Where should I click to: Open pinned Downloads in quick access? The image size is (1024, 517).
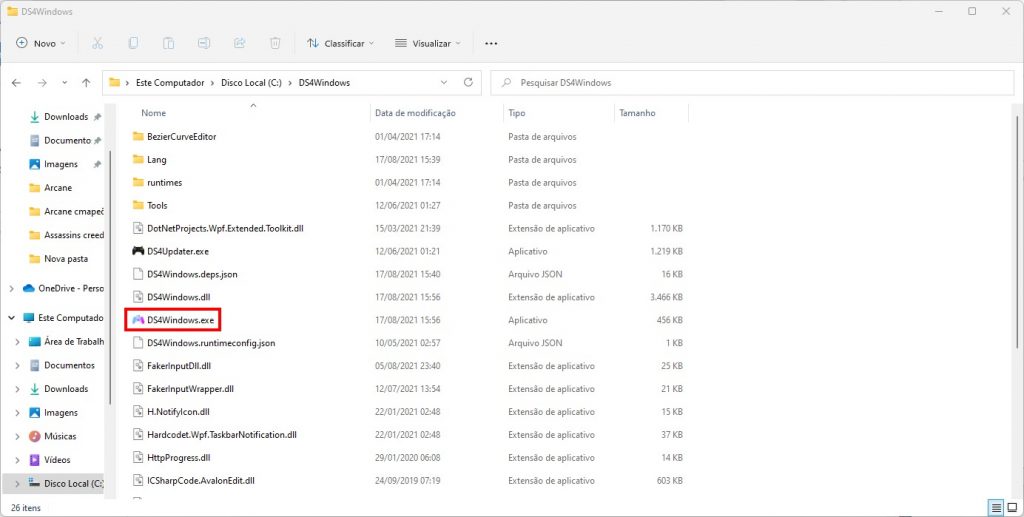click(65, 117)
